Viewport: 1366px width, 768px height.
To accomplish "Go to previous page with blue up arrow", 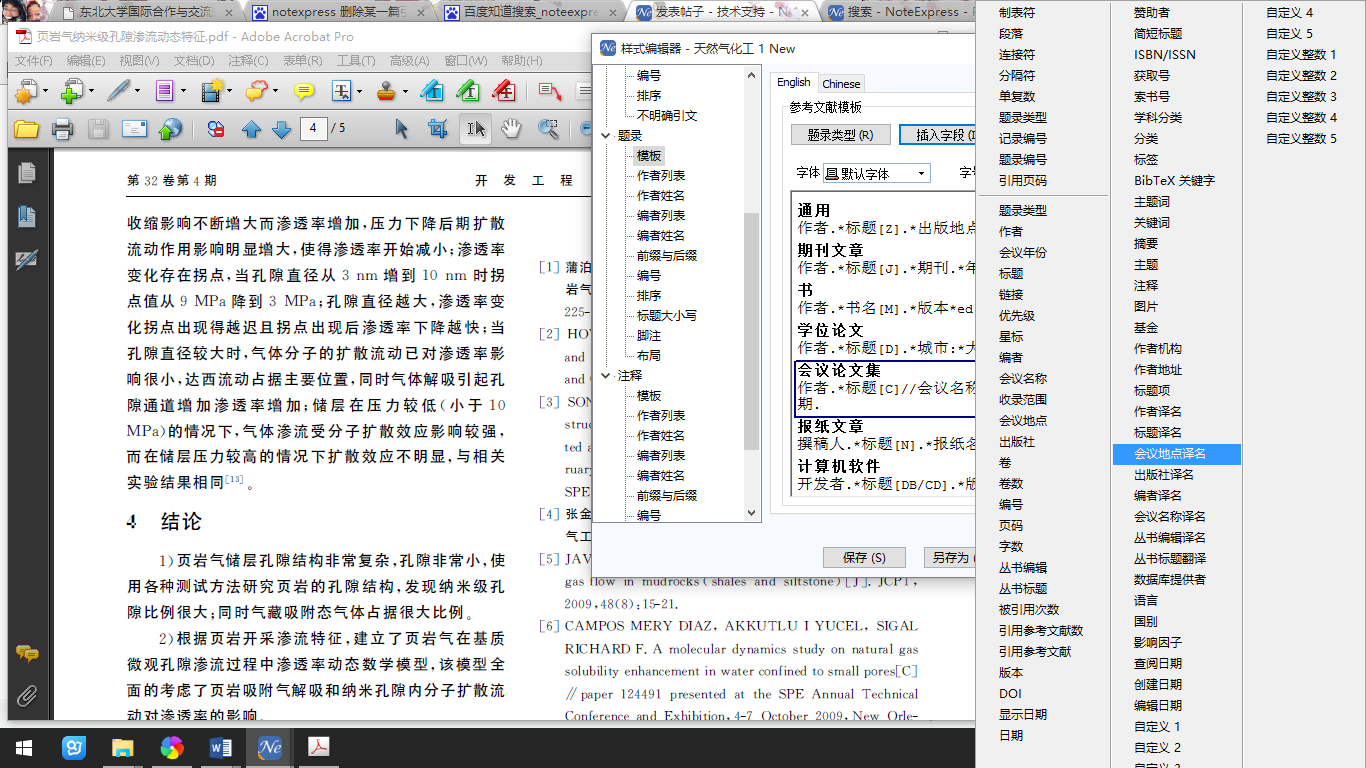I will 251,129.
